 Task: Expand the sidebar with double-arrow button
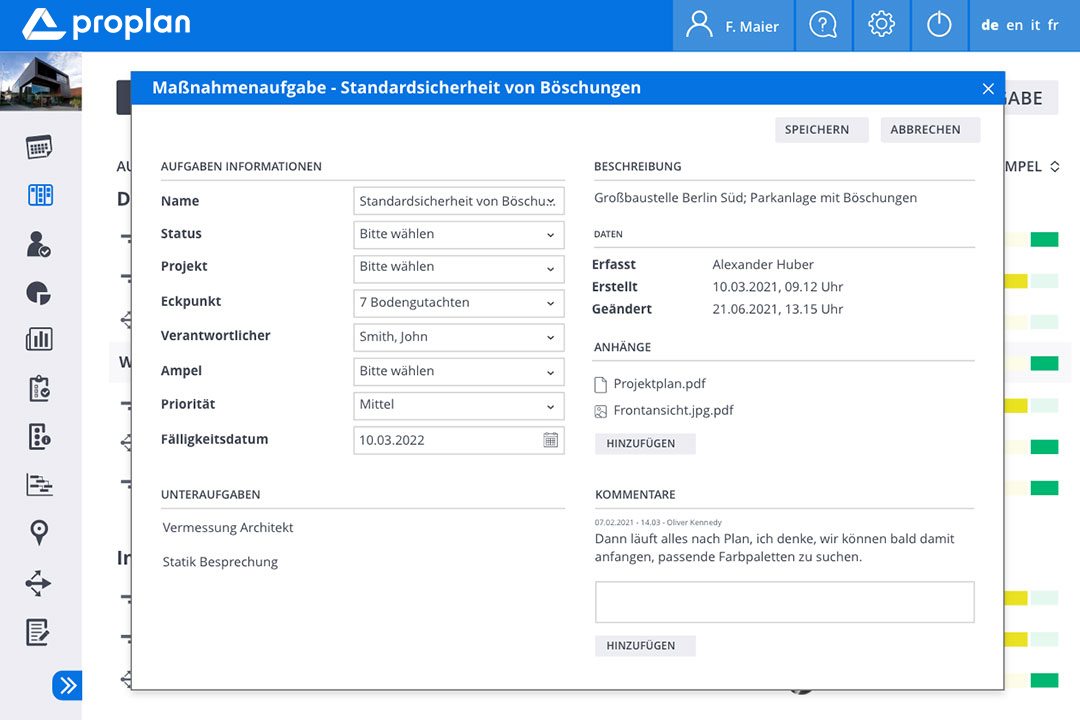pos(67,685)
